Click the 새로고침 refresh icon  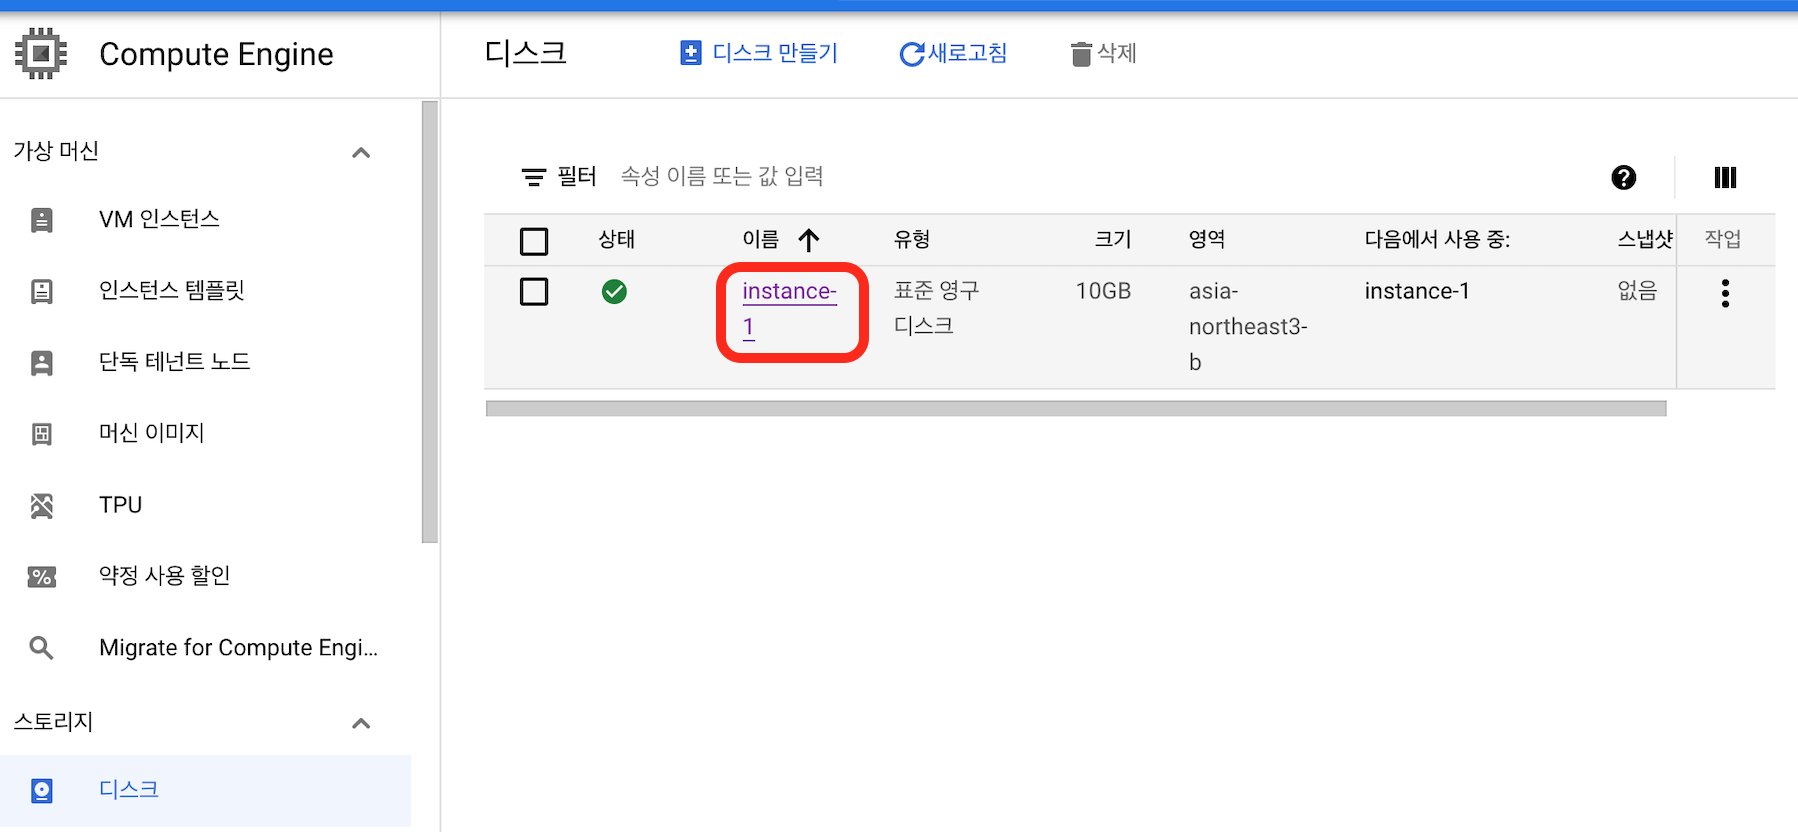[x=912, y=54]
